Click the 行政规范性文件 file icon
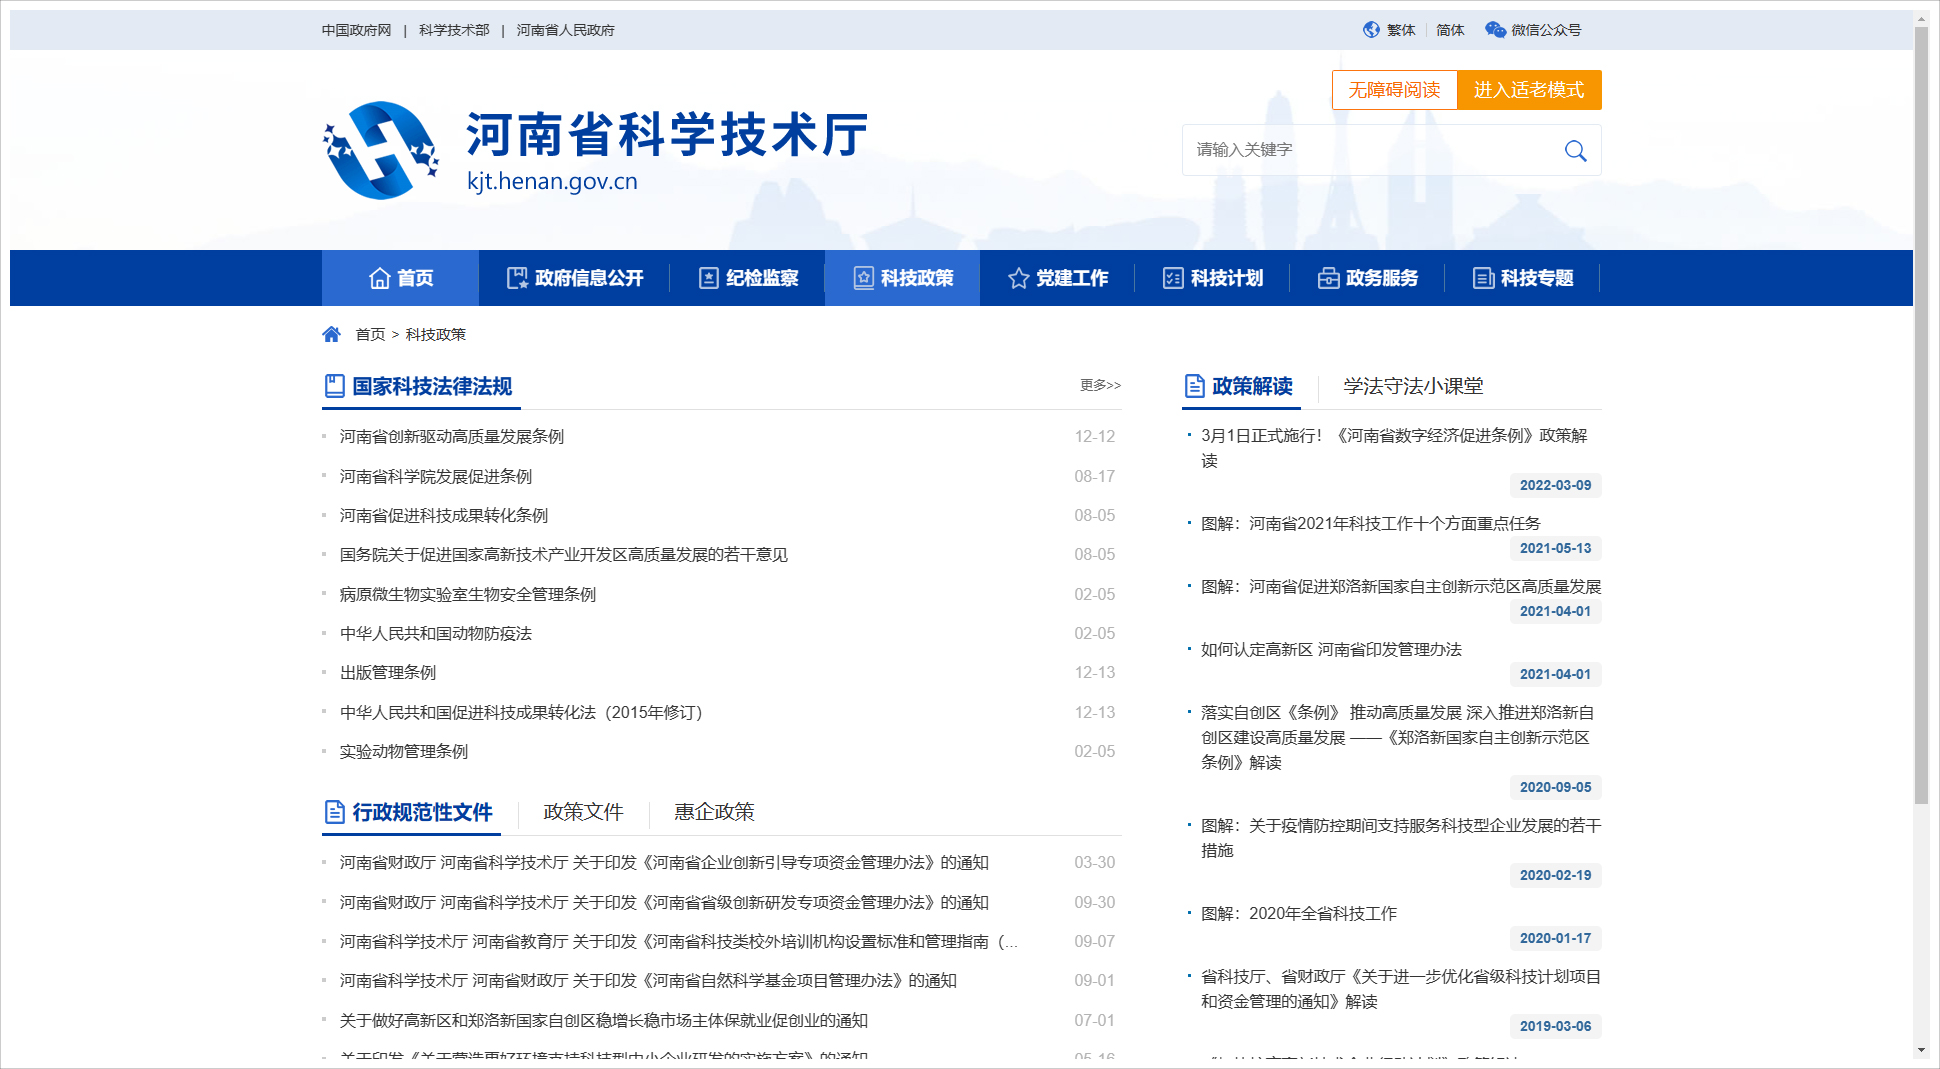1940x1069 pixels. (334, 812)
